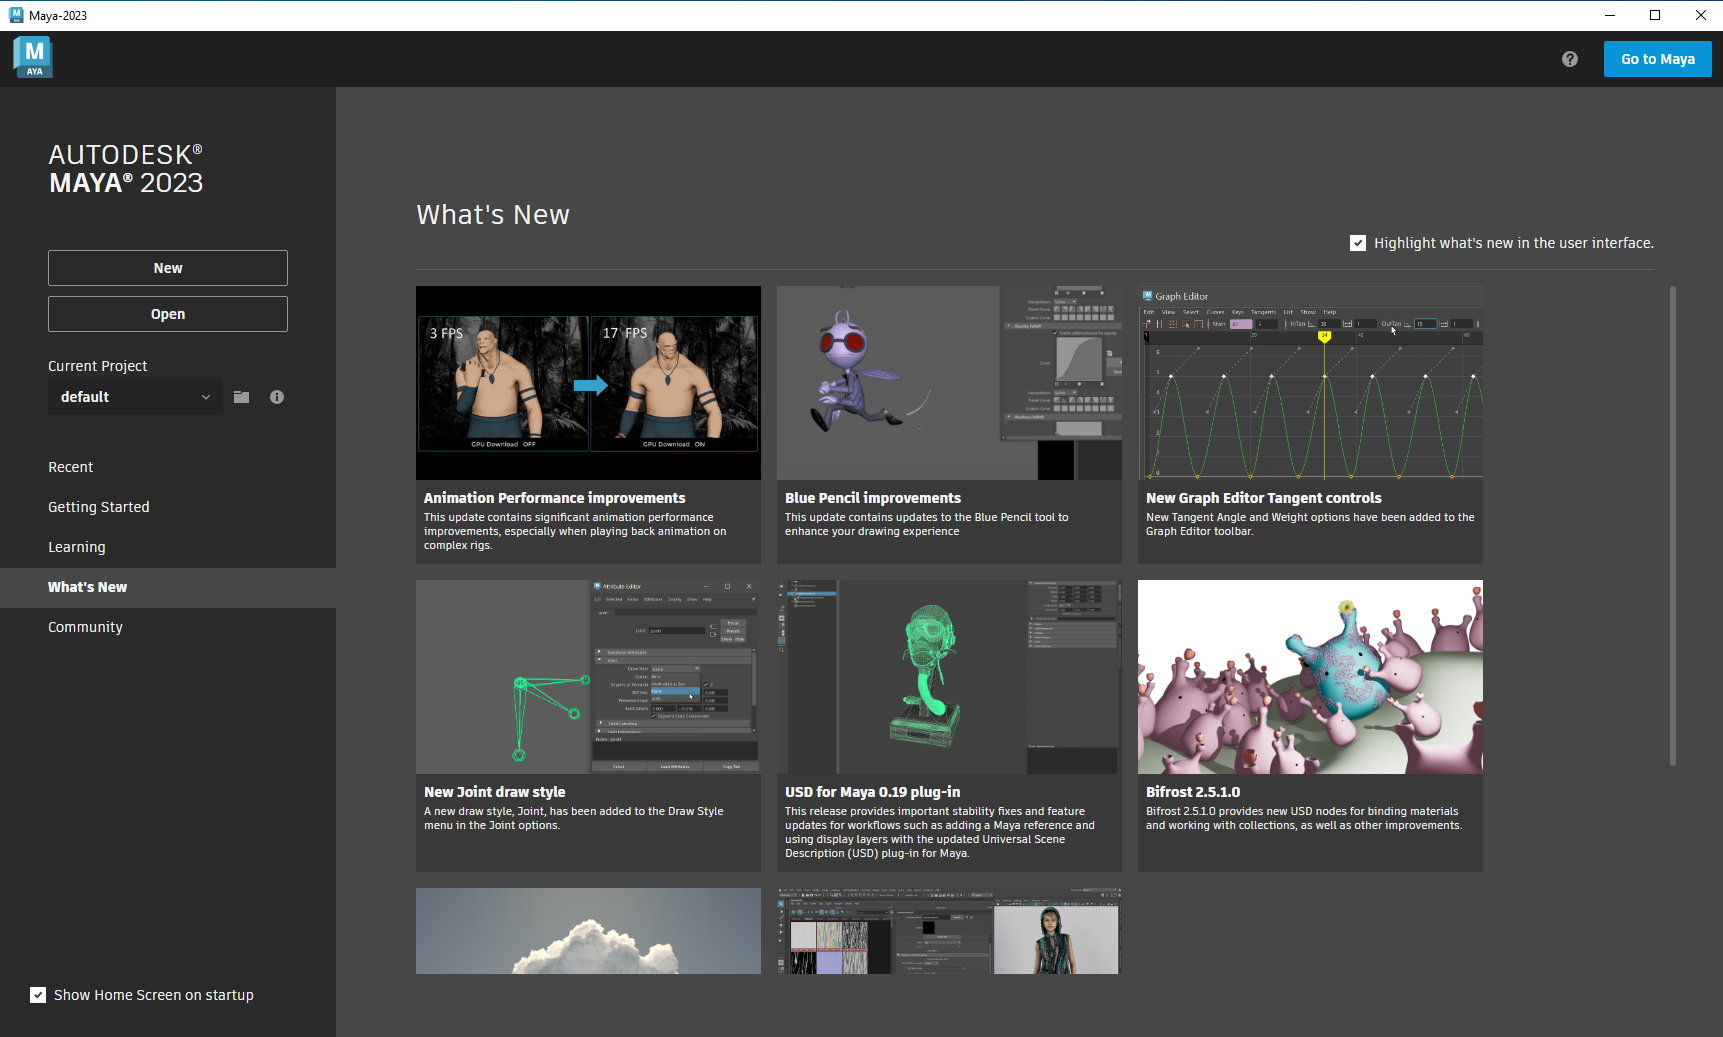The height and width of the screenshot is (1037, 1723).
Task: Open the woman model viewport thumbnail card
Action: pyautogui.click(x=949, y=931)
